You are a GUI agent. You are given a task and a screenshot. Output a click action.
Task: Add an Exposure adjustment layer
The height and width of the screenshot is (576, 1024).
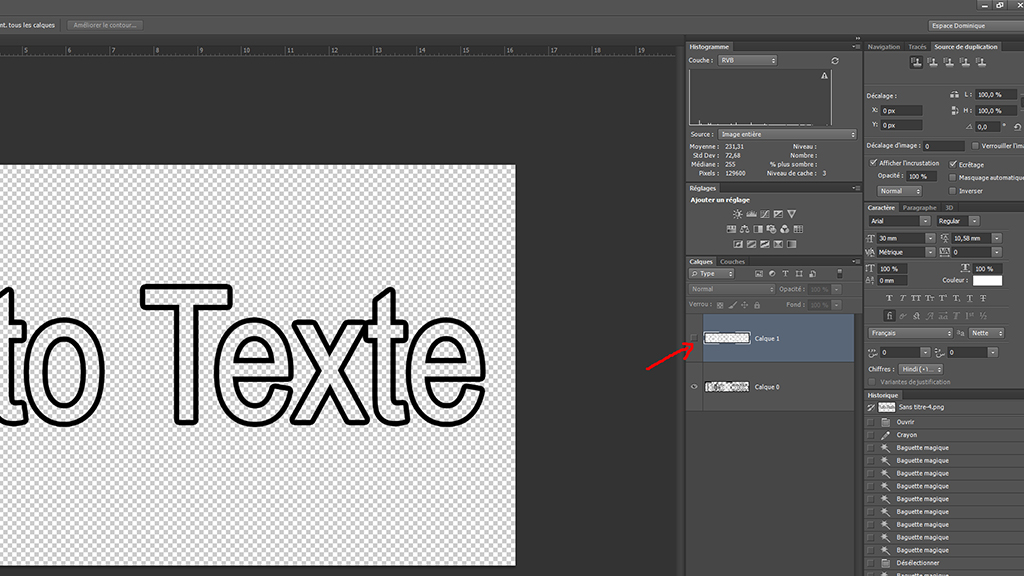click(x=778, y=214)
